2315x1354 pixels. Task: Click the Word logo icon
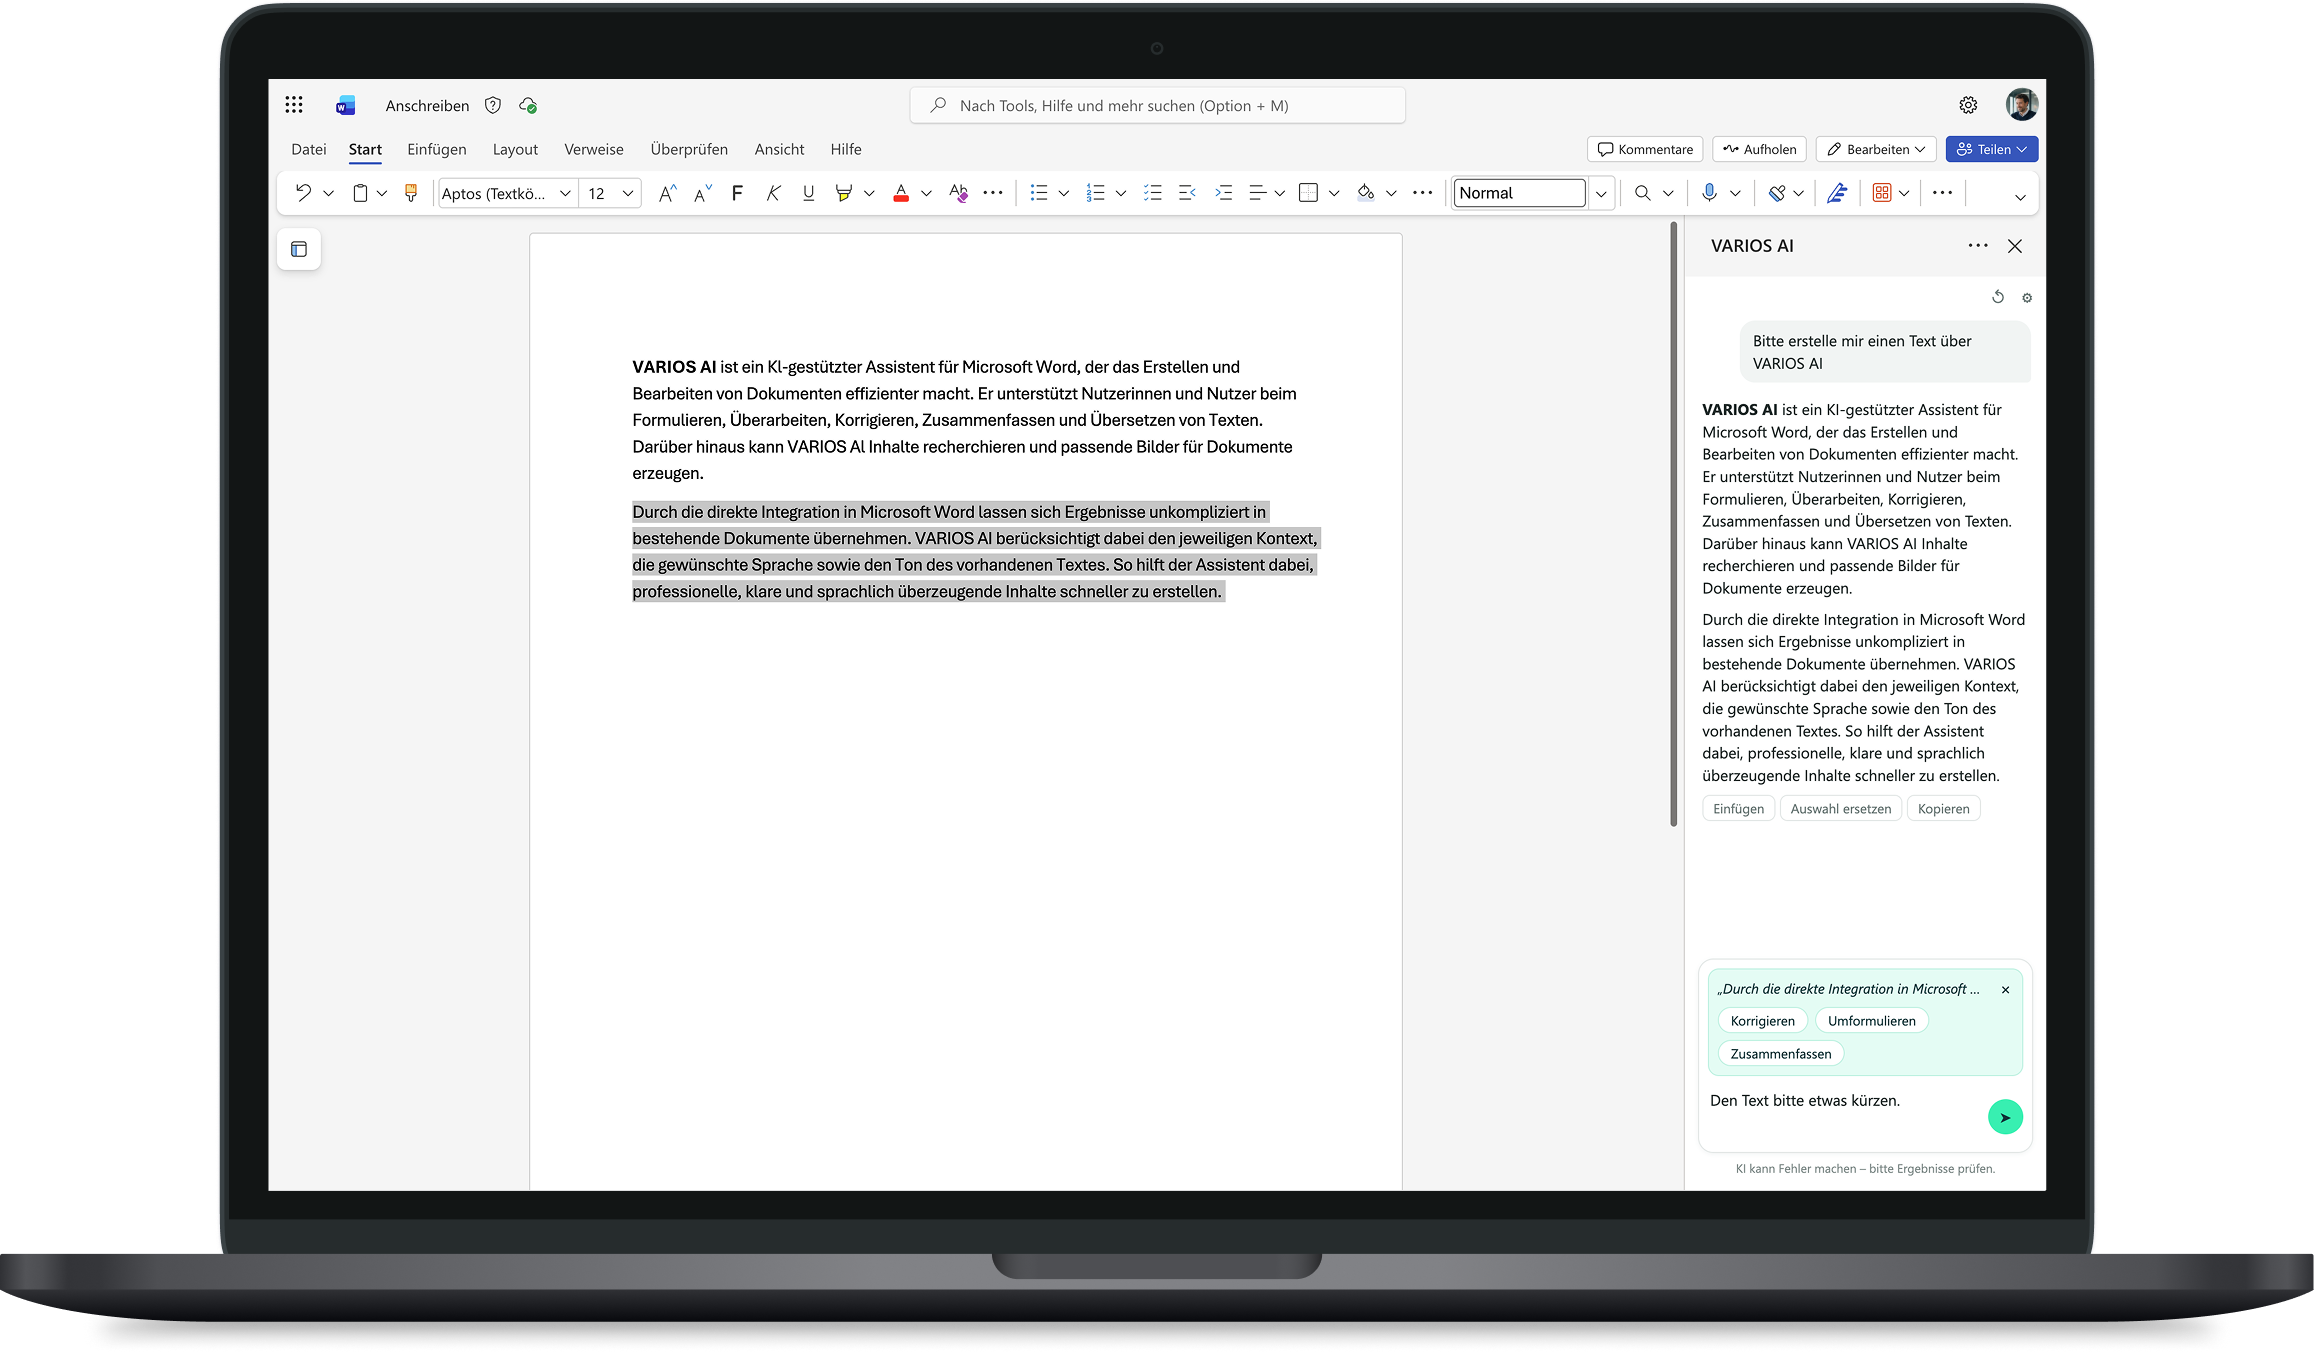(345, 105)
